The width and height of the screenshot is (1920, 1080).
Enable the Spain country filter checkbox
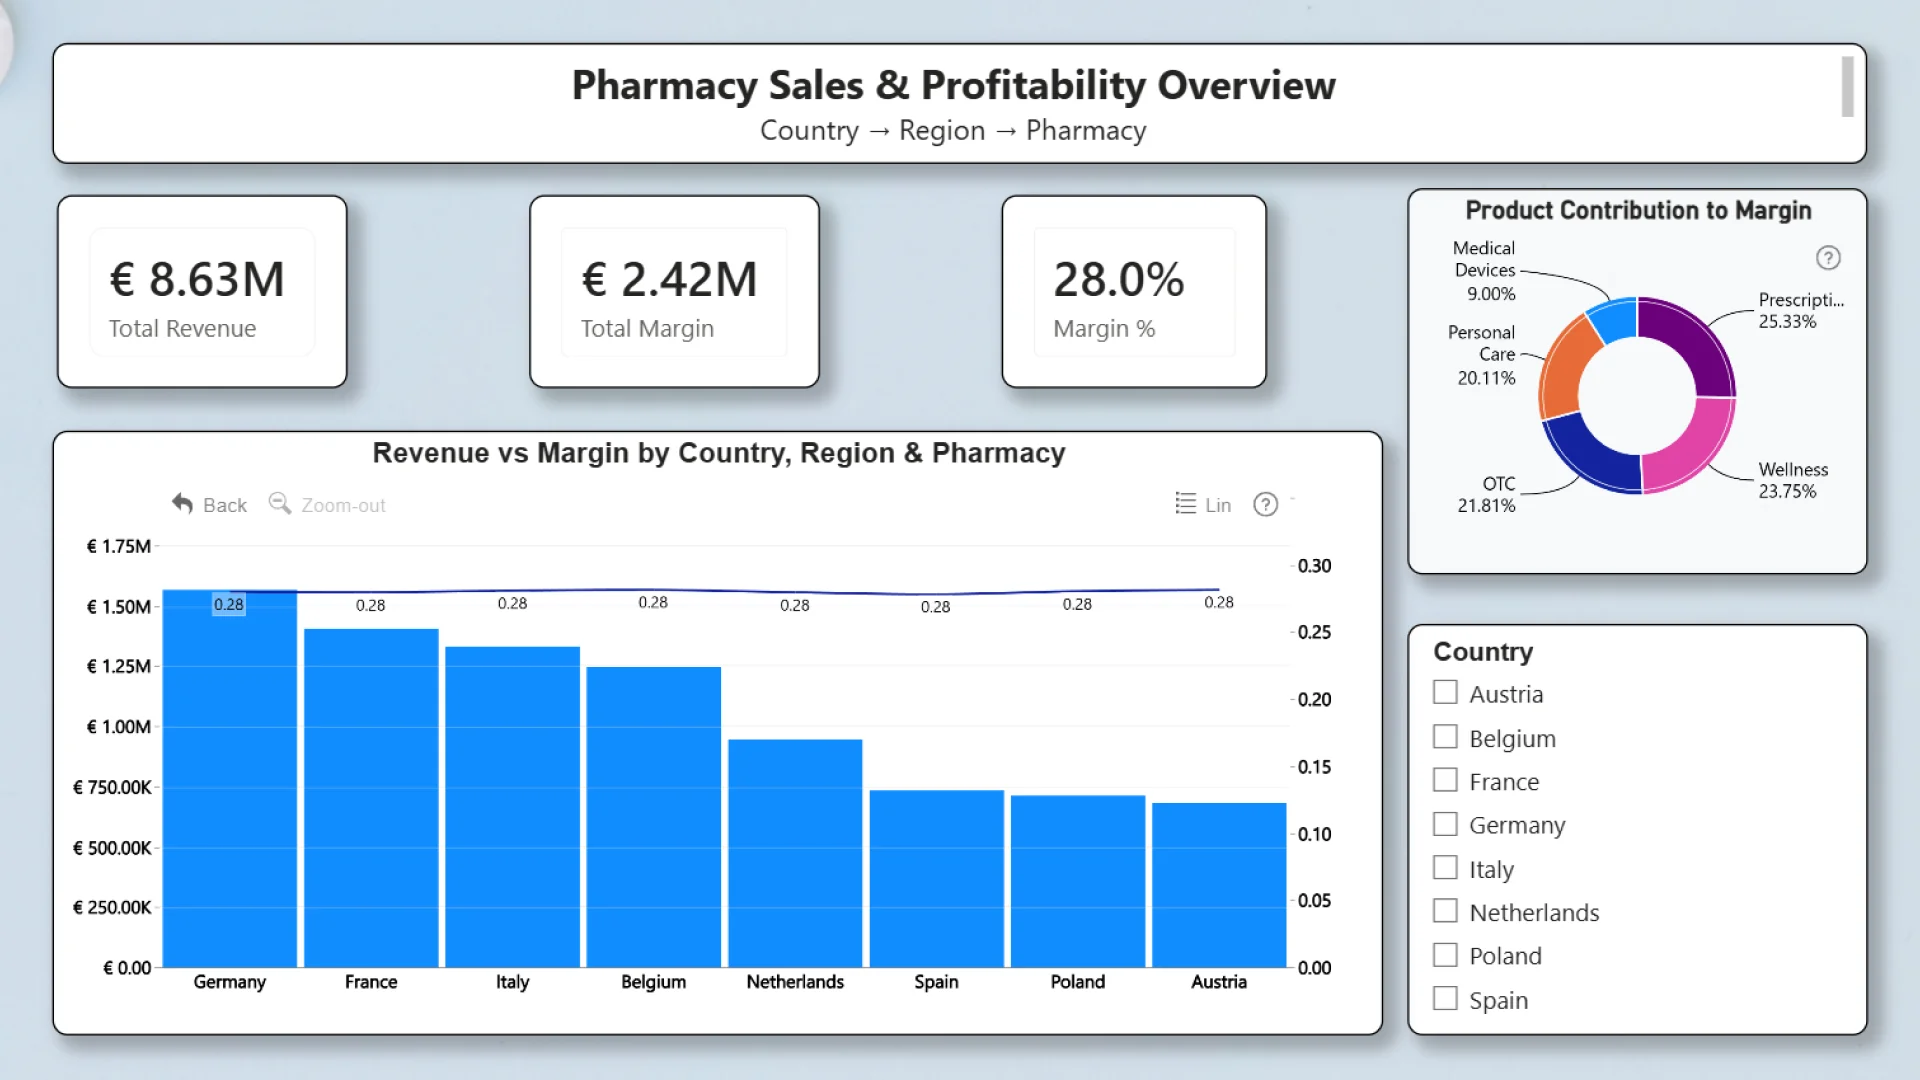pyautogui.click(x=1445, y=999)
